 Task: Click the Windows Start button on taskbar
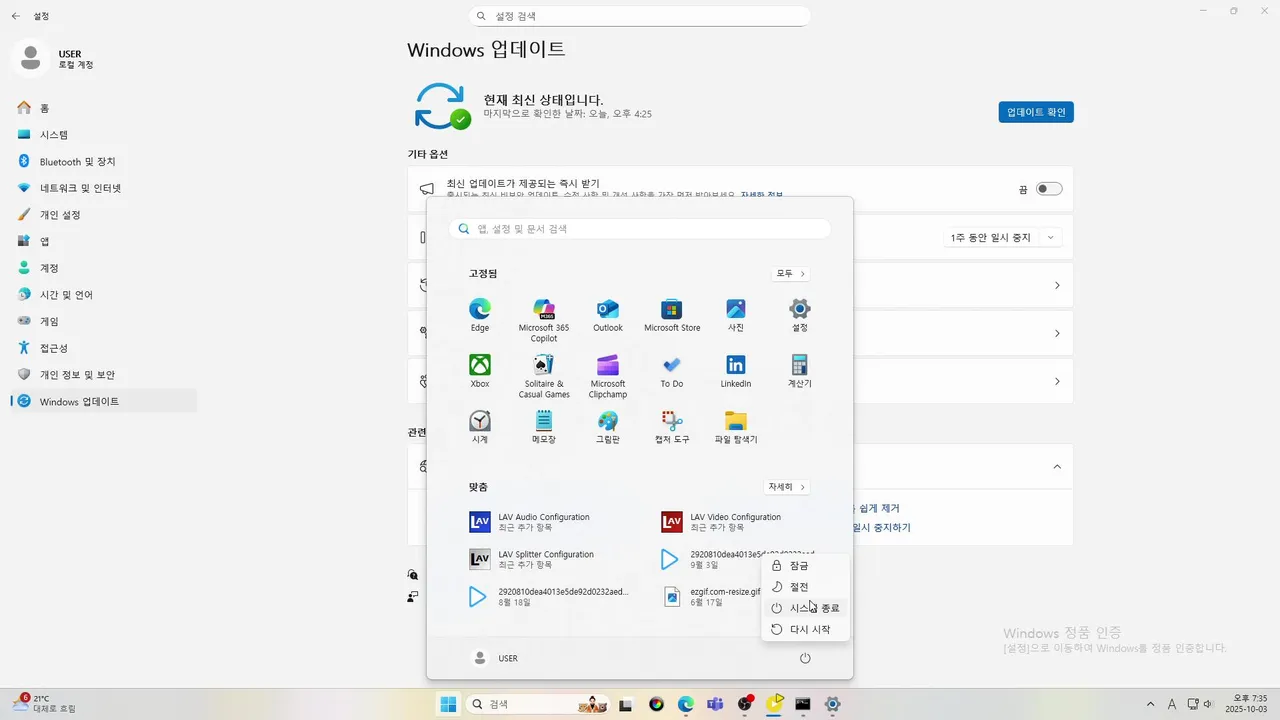point(448,704)
